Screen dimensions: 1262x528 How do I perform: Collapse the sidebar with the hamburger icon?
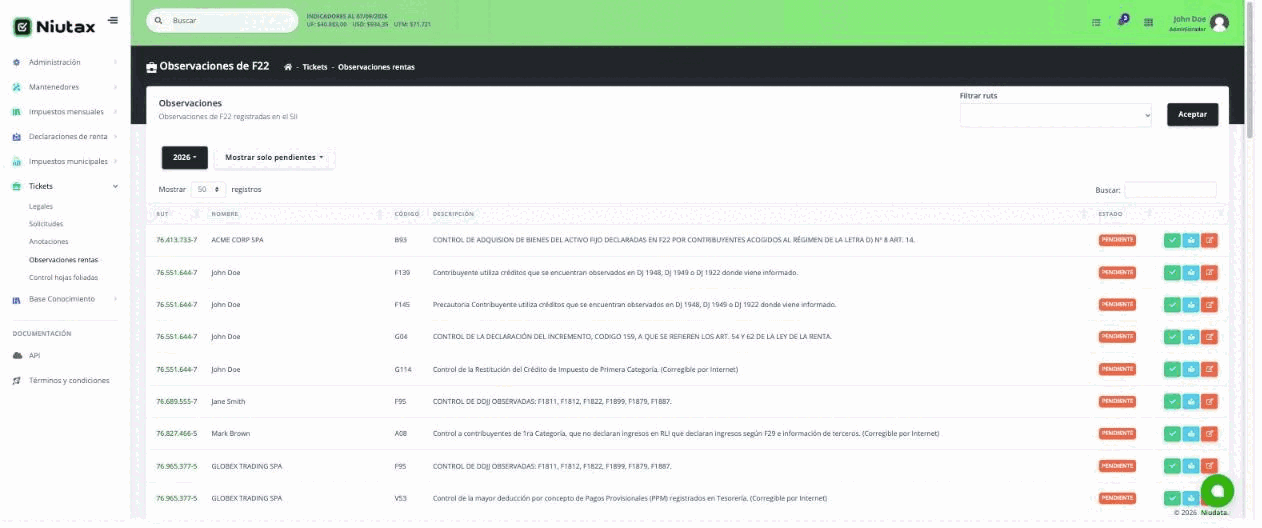click(x=112, y=20)
